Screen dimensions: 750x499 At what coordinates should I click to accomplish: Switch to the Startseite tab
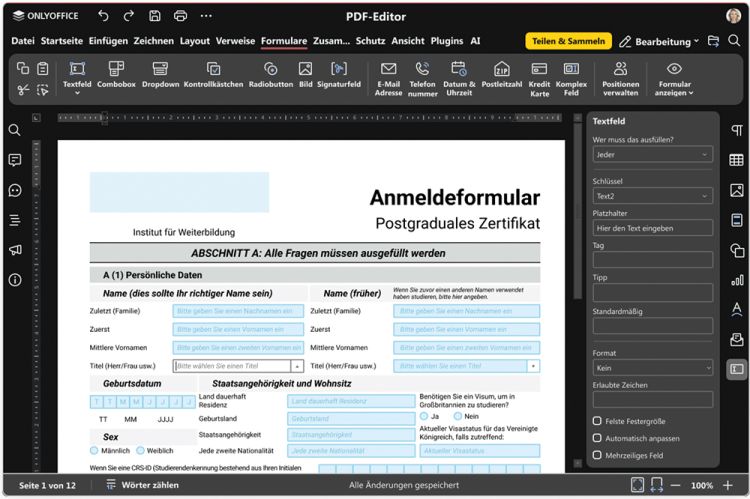coord(62,41)
